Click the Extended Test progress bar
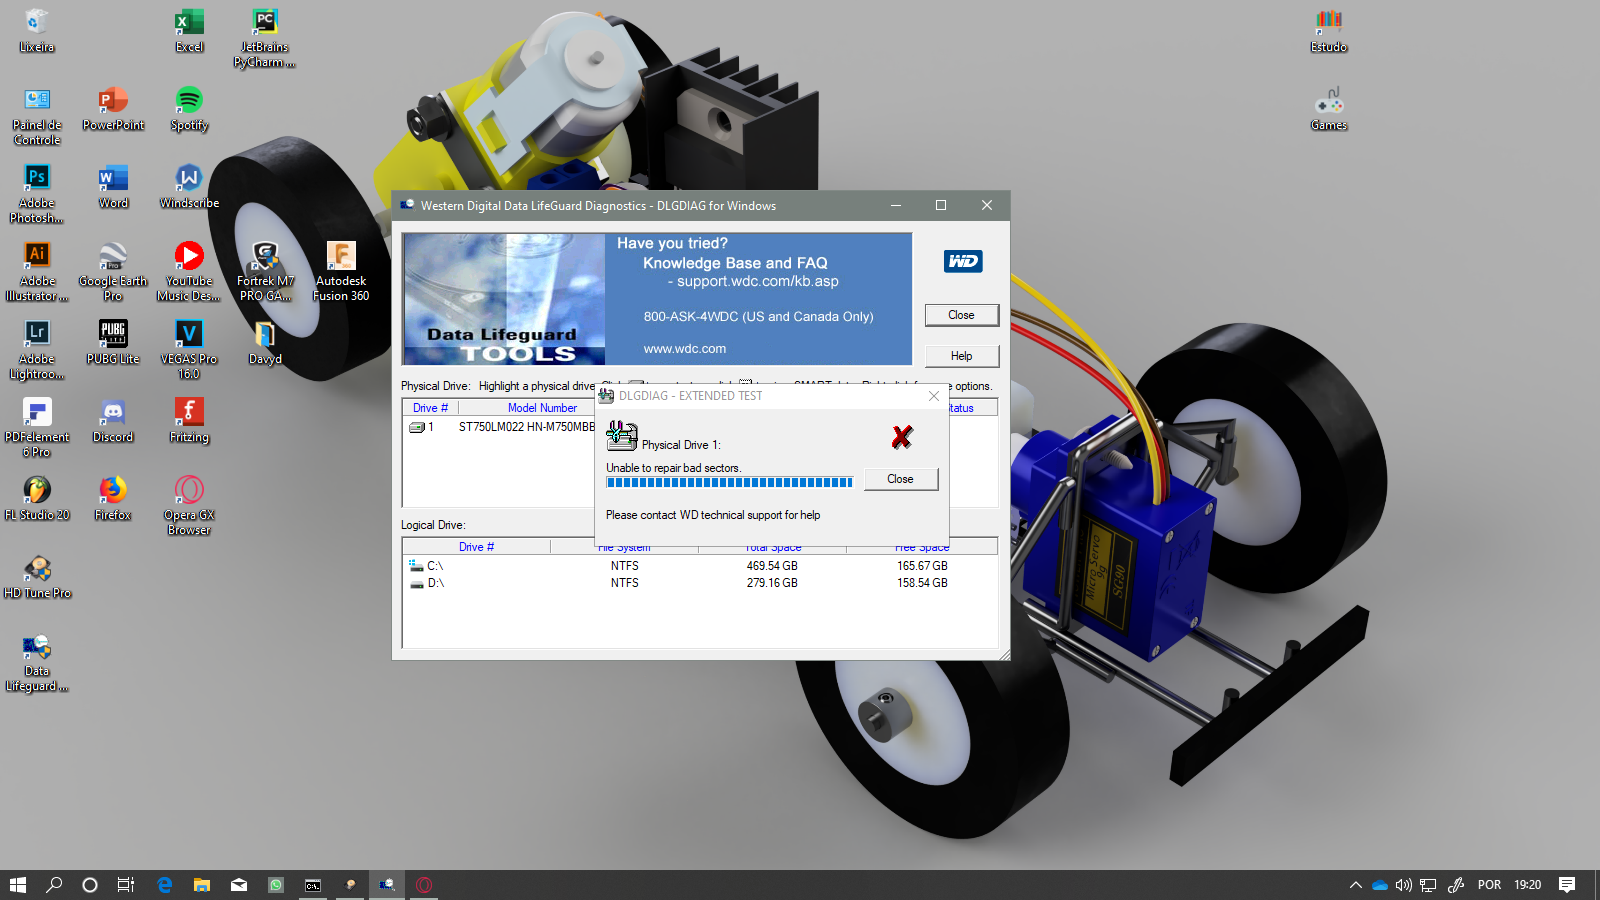Screen dimensions: 1600x900 pos(729,482)
